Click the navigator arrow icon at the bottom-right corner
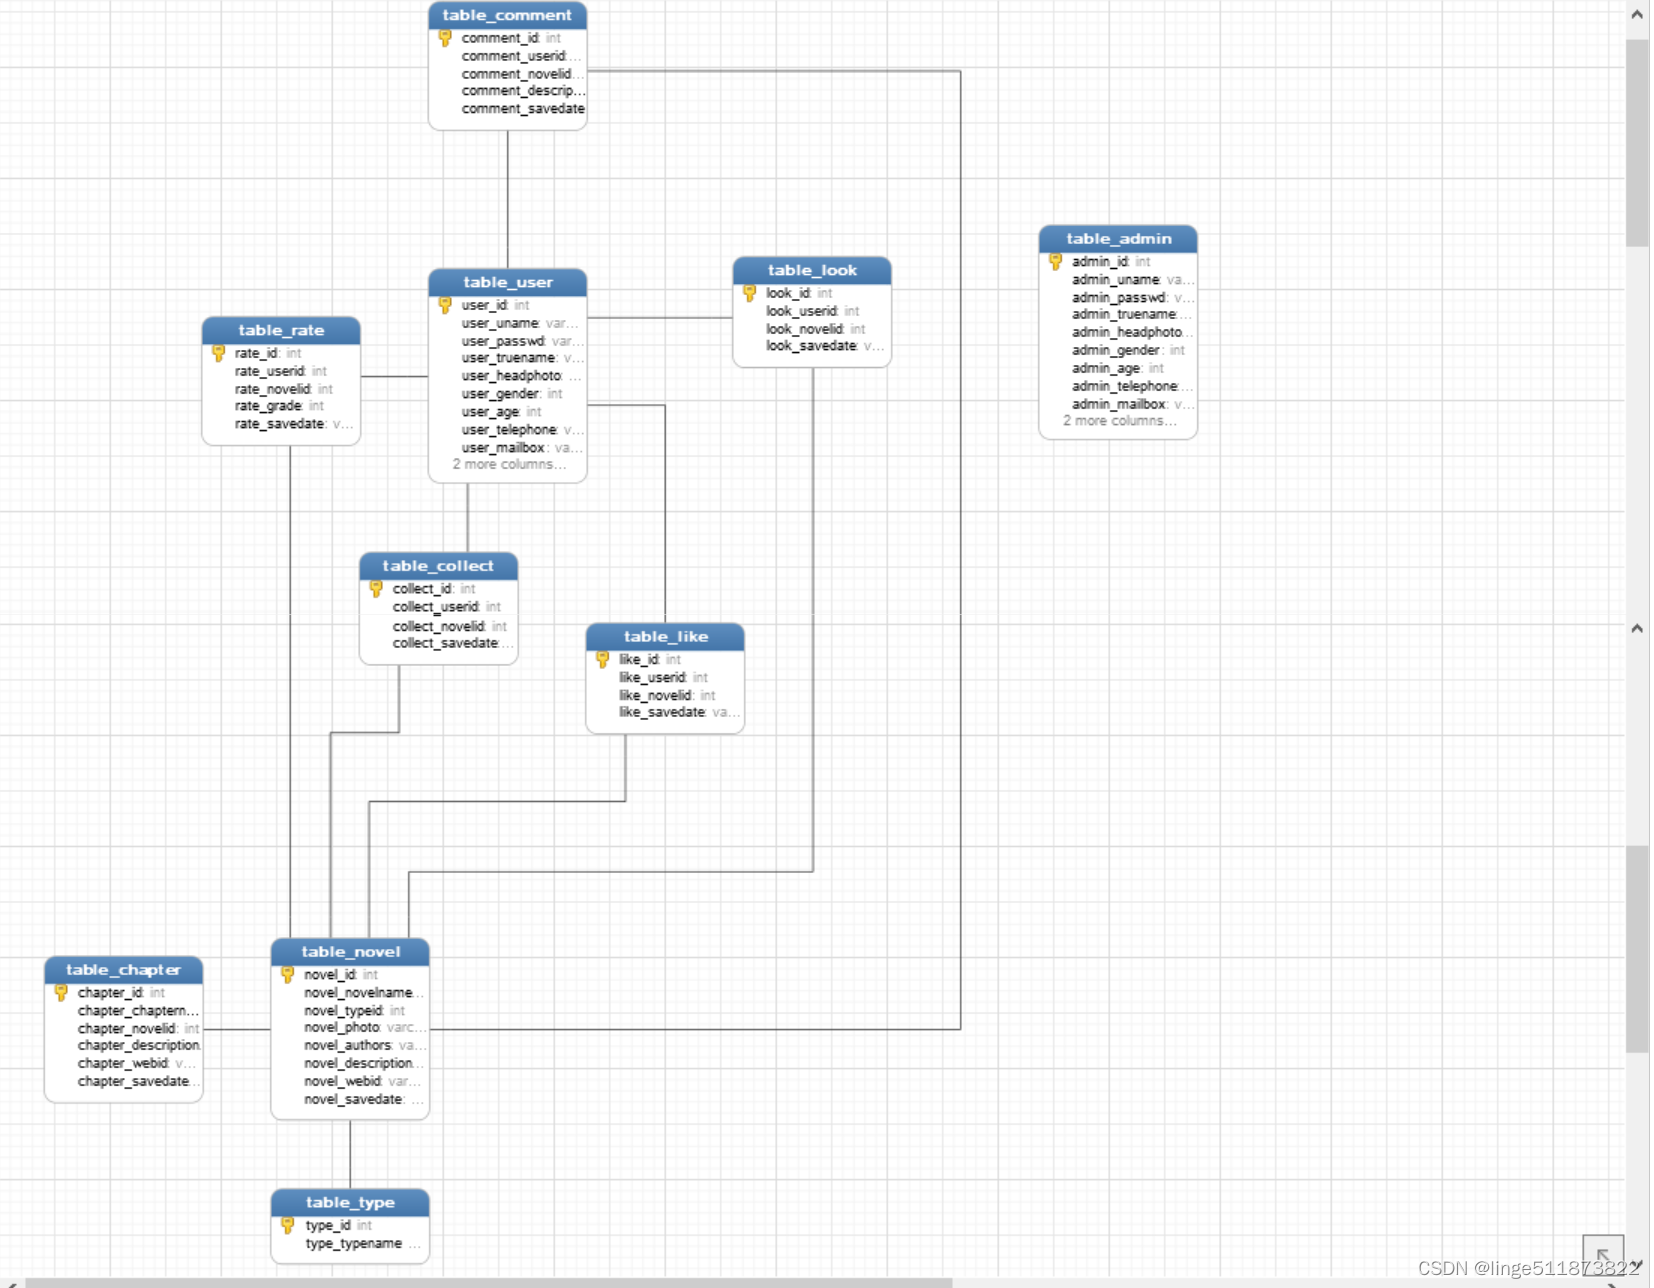 1602,1254
